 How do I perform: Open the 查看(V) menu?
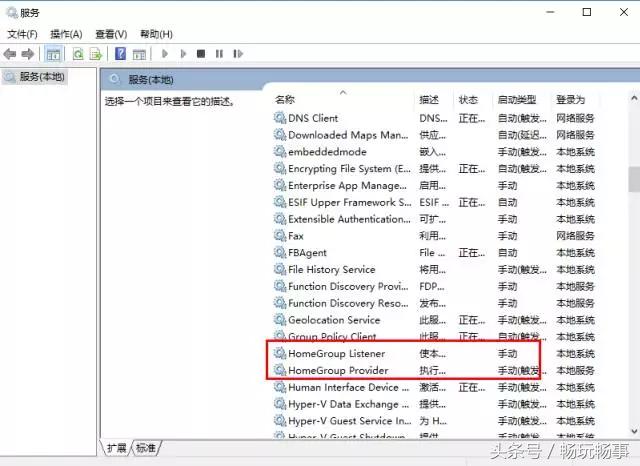coord(111,34)
